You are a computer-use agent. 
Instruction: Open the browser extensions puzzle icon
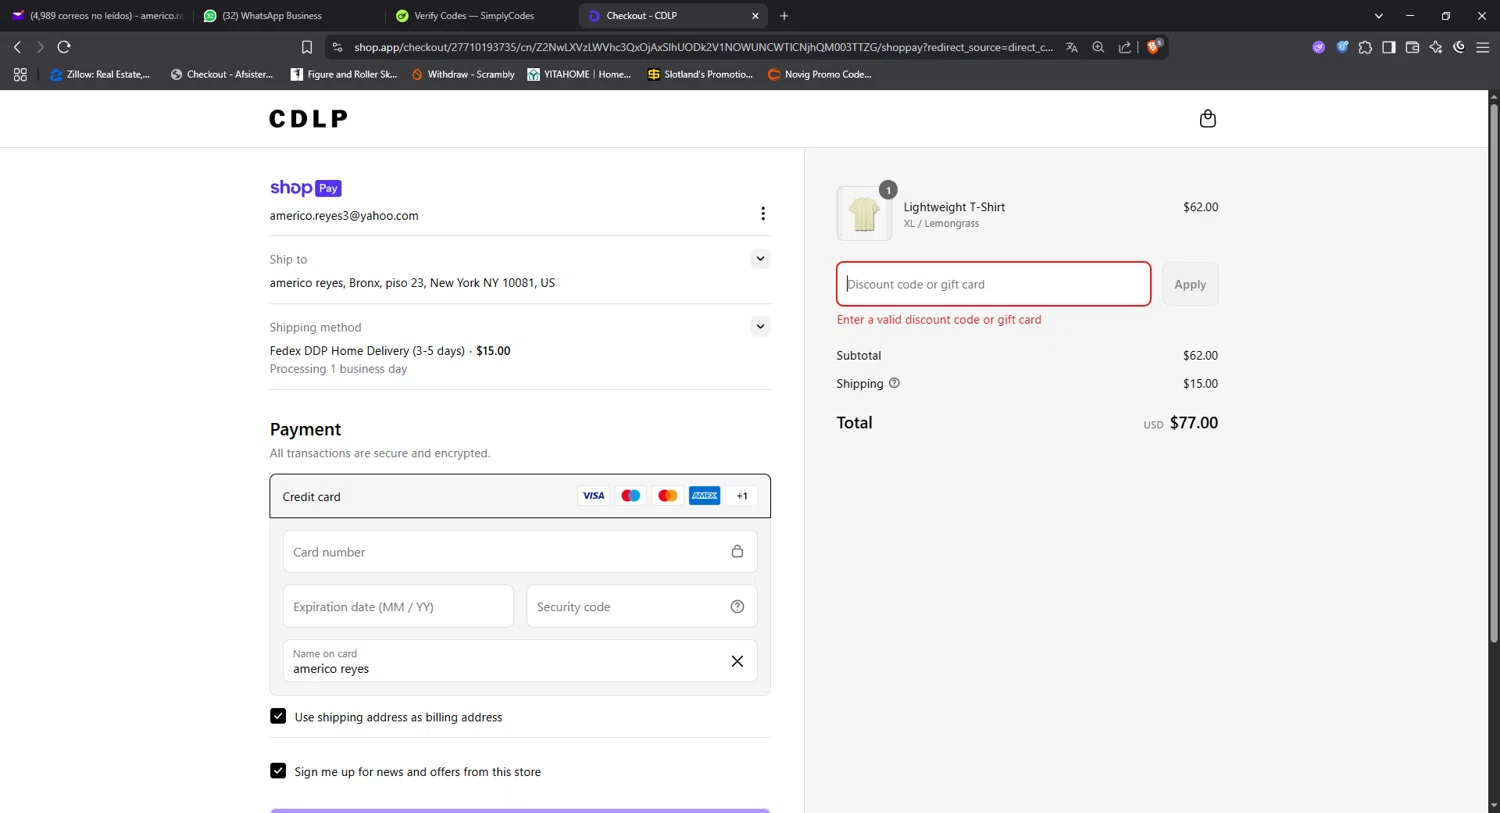tap(1365, 47)
